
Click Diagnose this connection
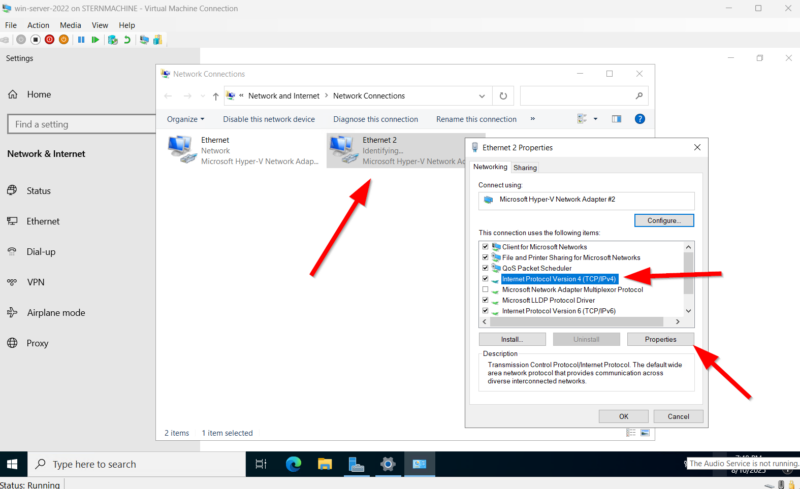[x=376, y=119]
